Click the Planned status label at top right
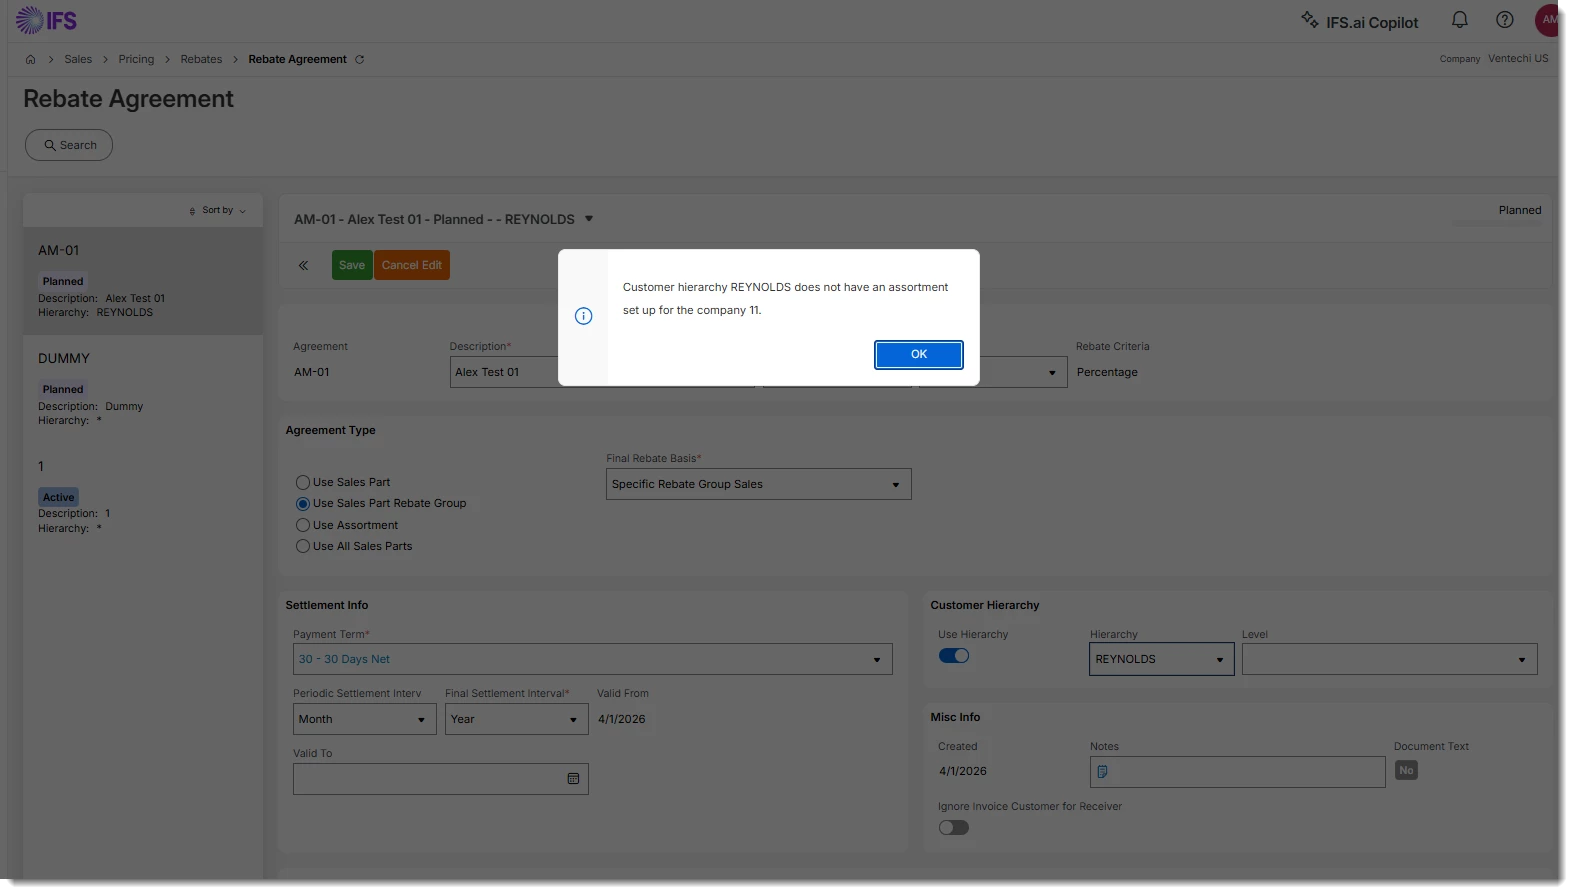The height and width of the screenshot is (894, 1573). click(x=1519, y=210)
